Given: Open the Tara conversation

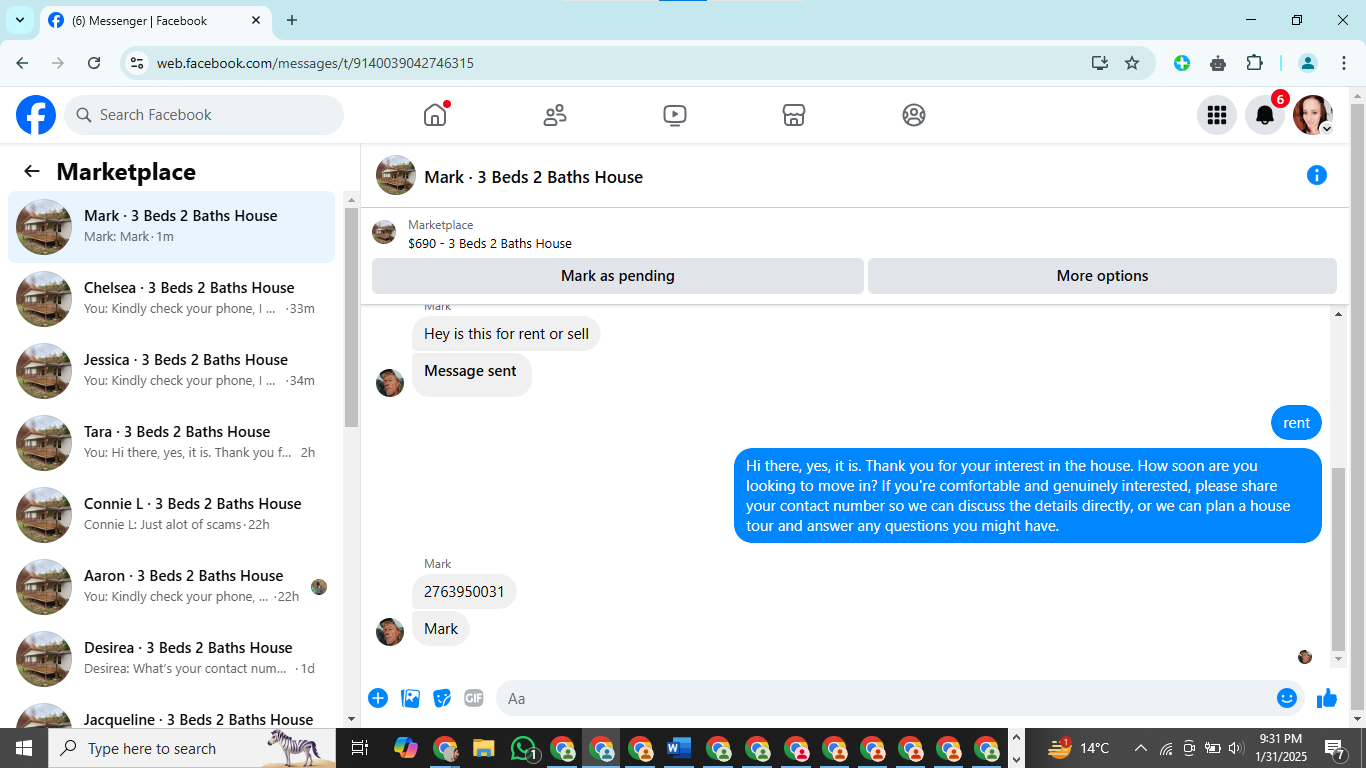Looking at the screenshot, I should [172, 443].
